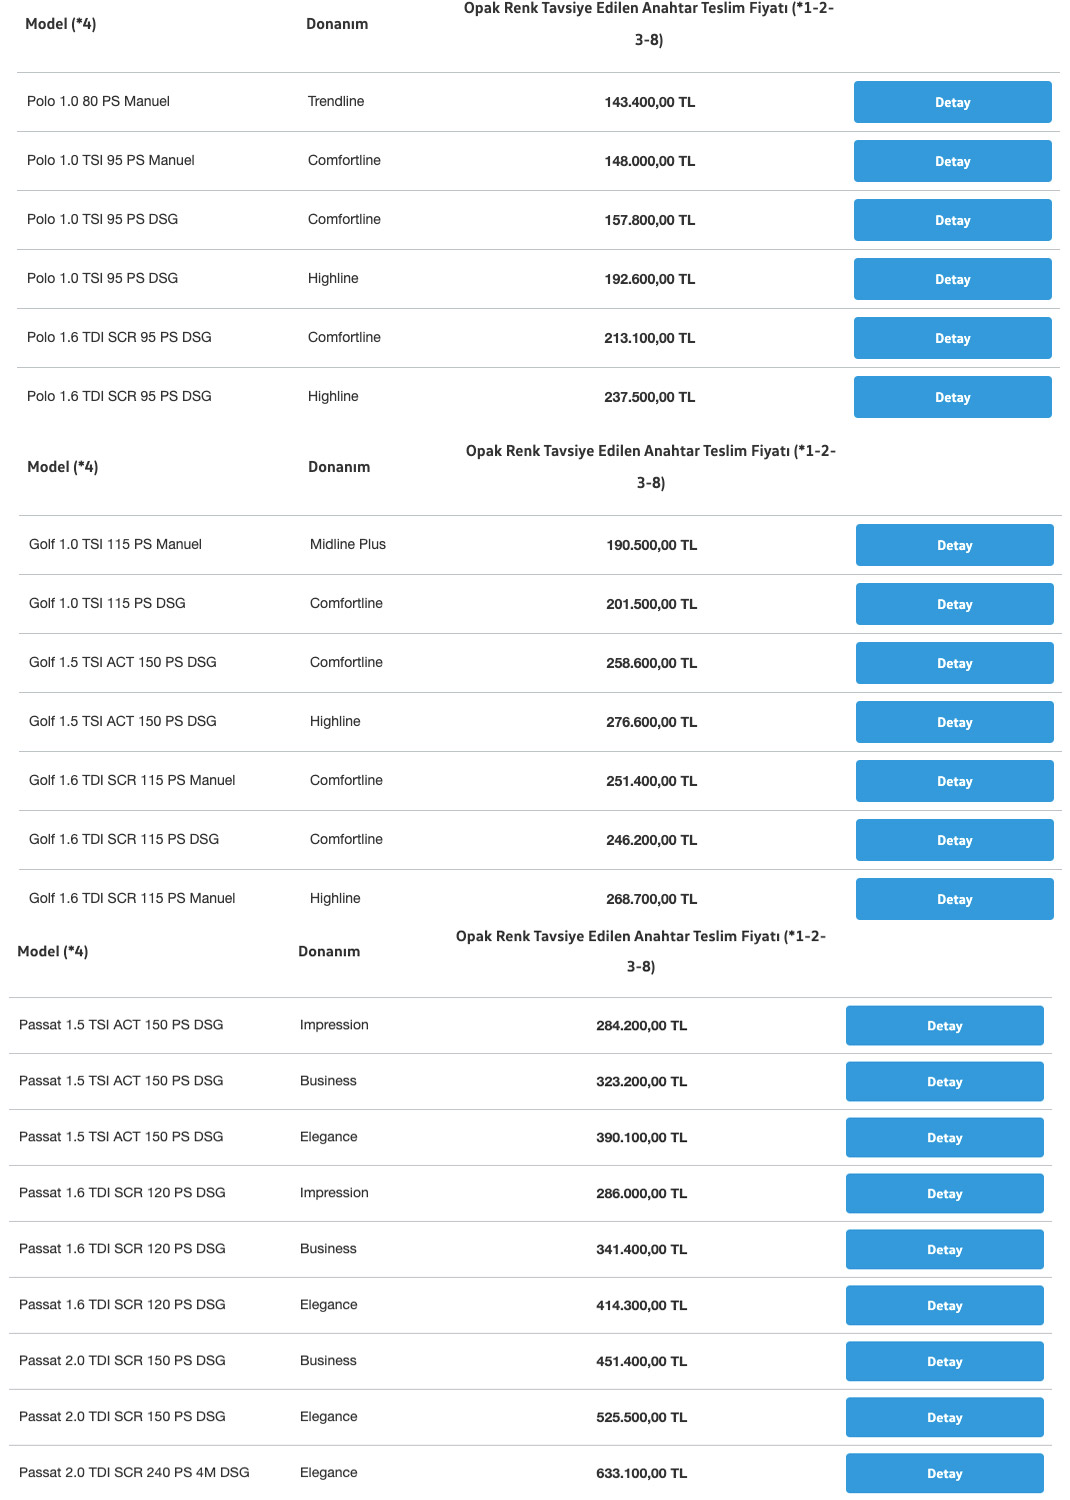
Task: Click the 414.300,00 TL Passat price
Action: [x=641, y=1305]
